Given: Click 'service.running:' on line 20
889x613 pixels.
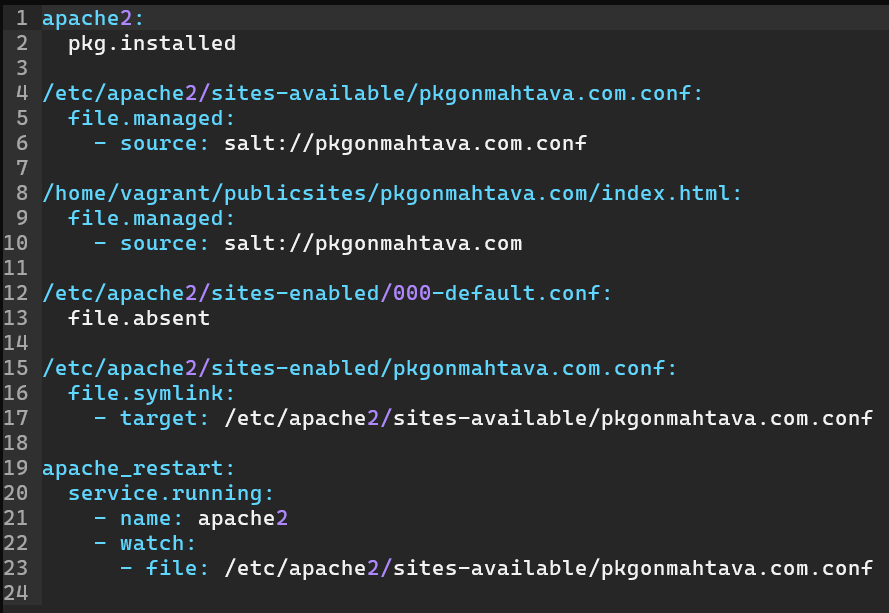Looking at the screenshot, I should coord(171,493).
